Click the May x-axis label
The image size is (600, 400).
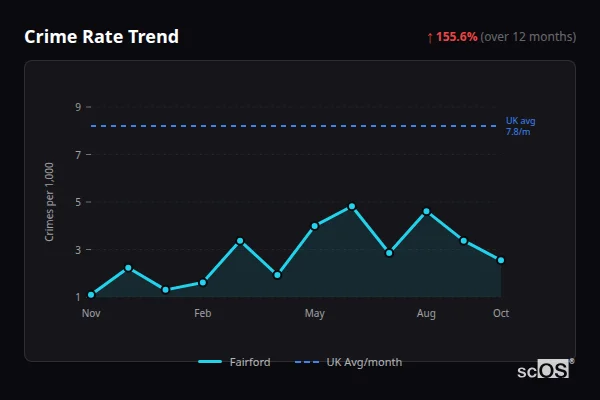click(315, 314)
